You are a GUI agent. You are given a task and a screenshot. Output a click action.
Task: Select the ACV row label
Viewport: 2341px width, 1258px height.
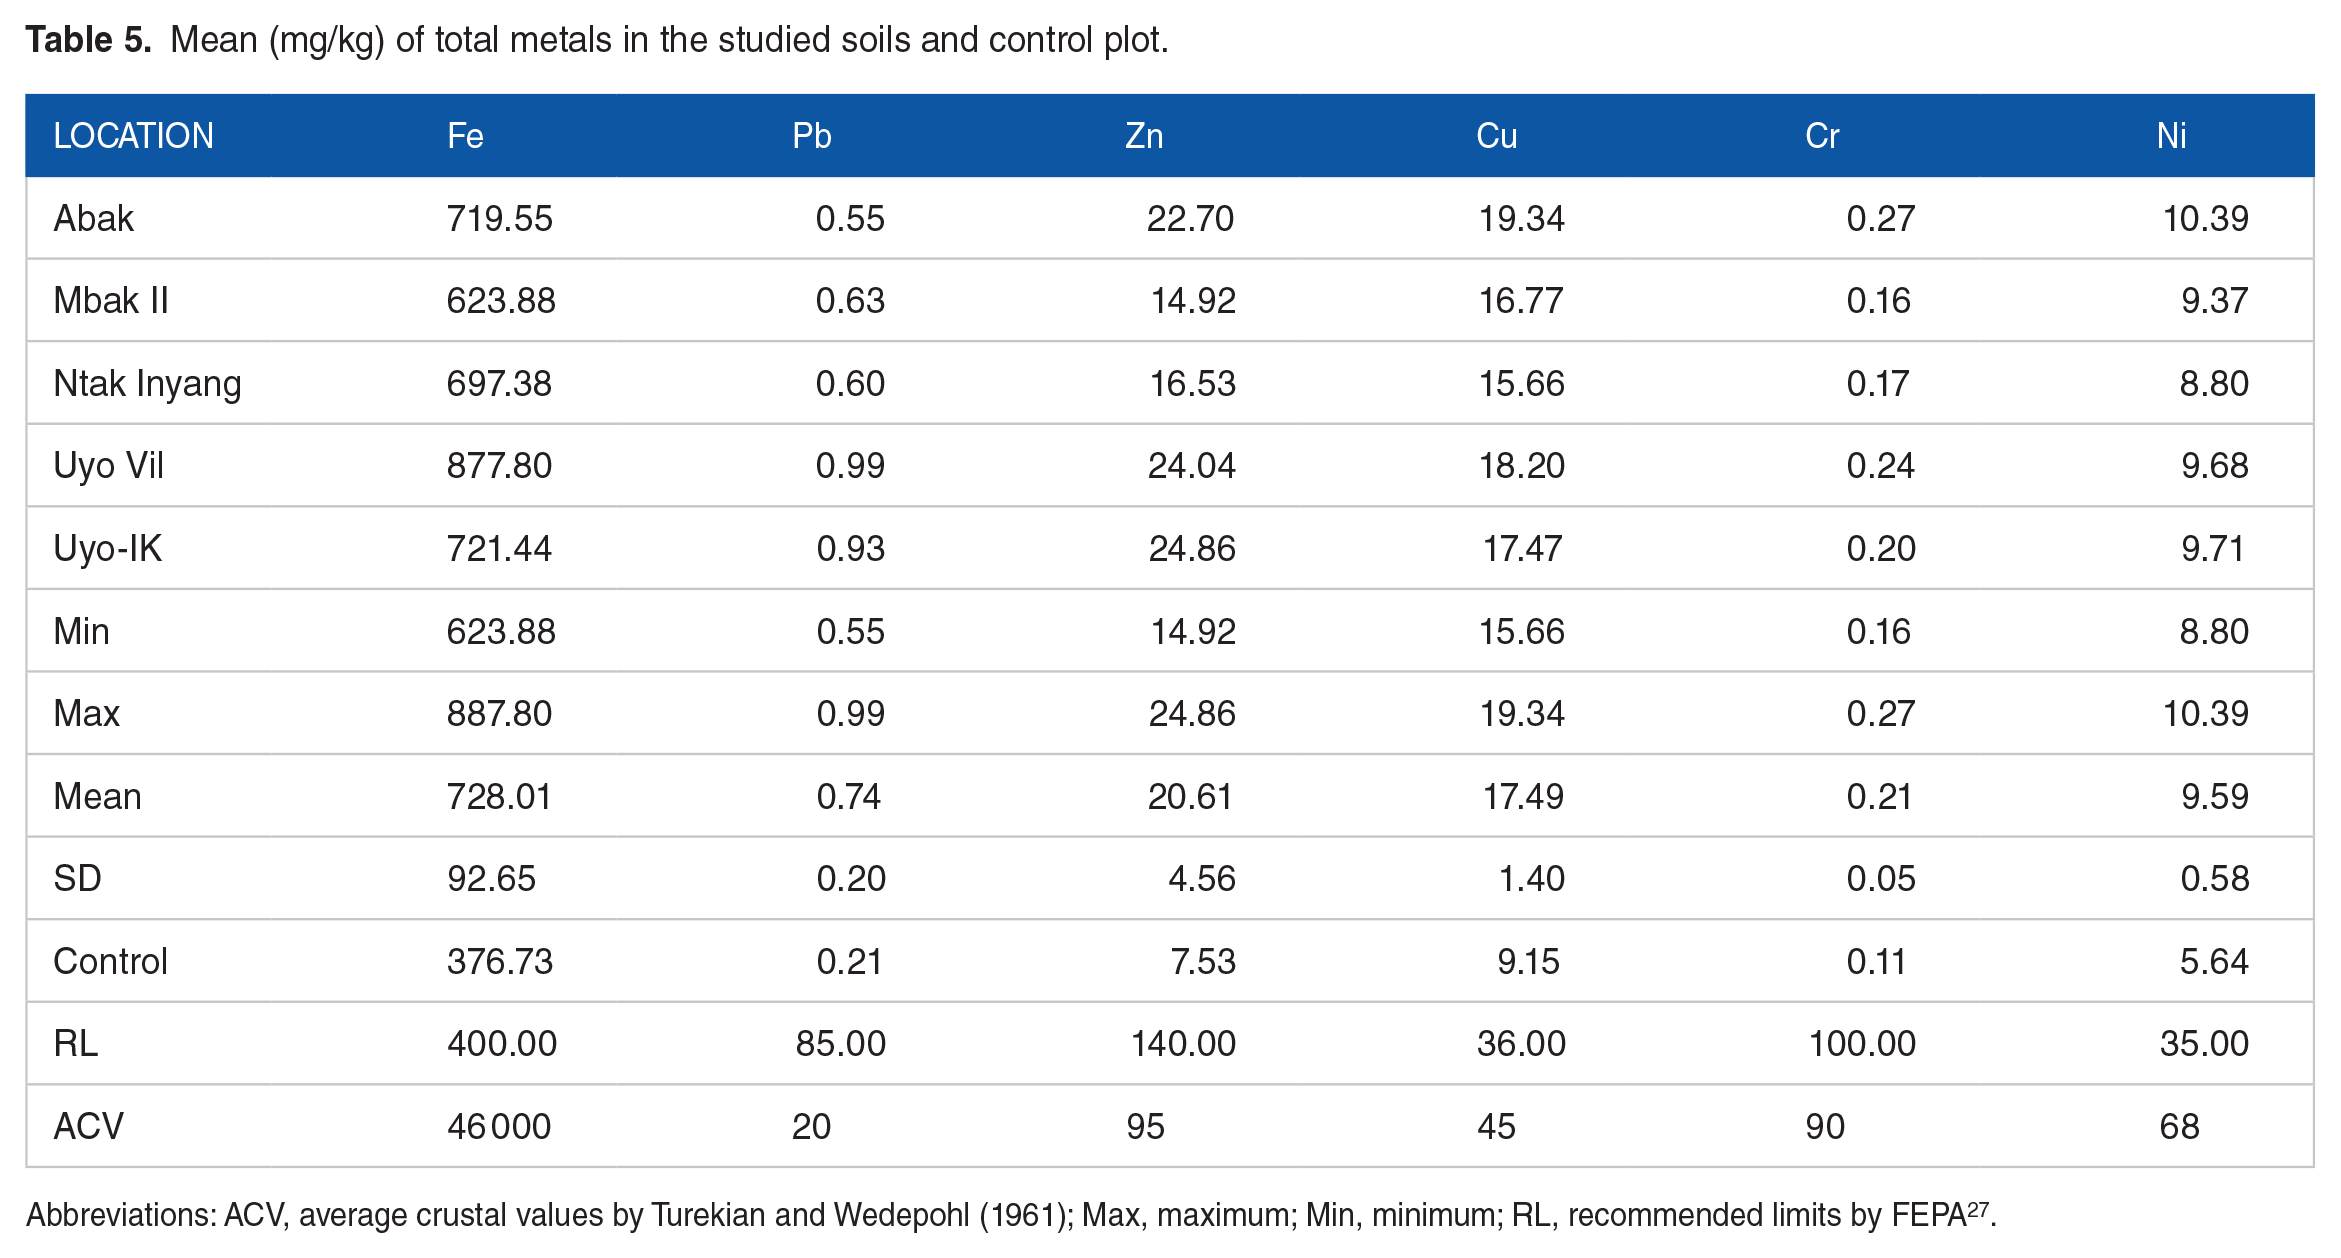(88, 1127)
